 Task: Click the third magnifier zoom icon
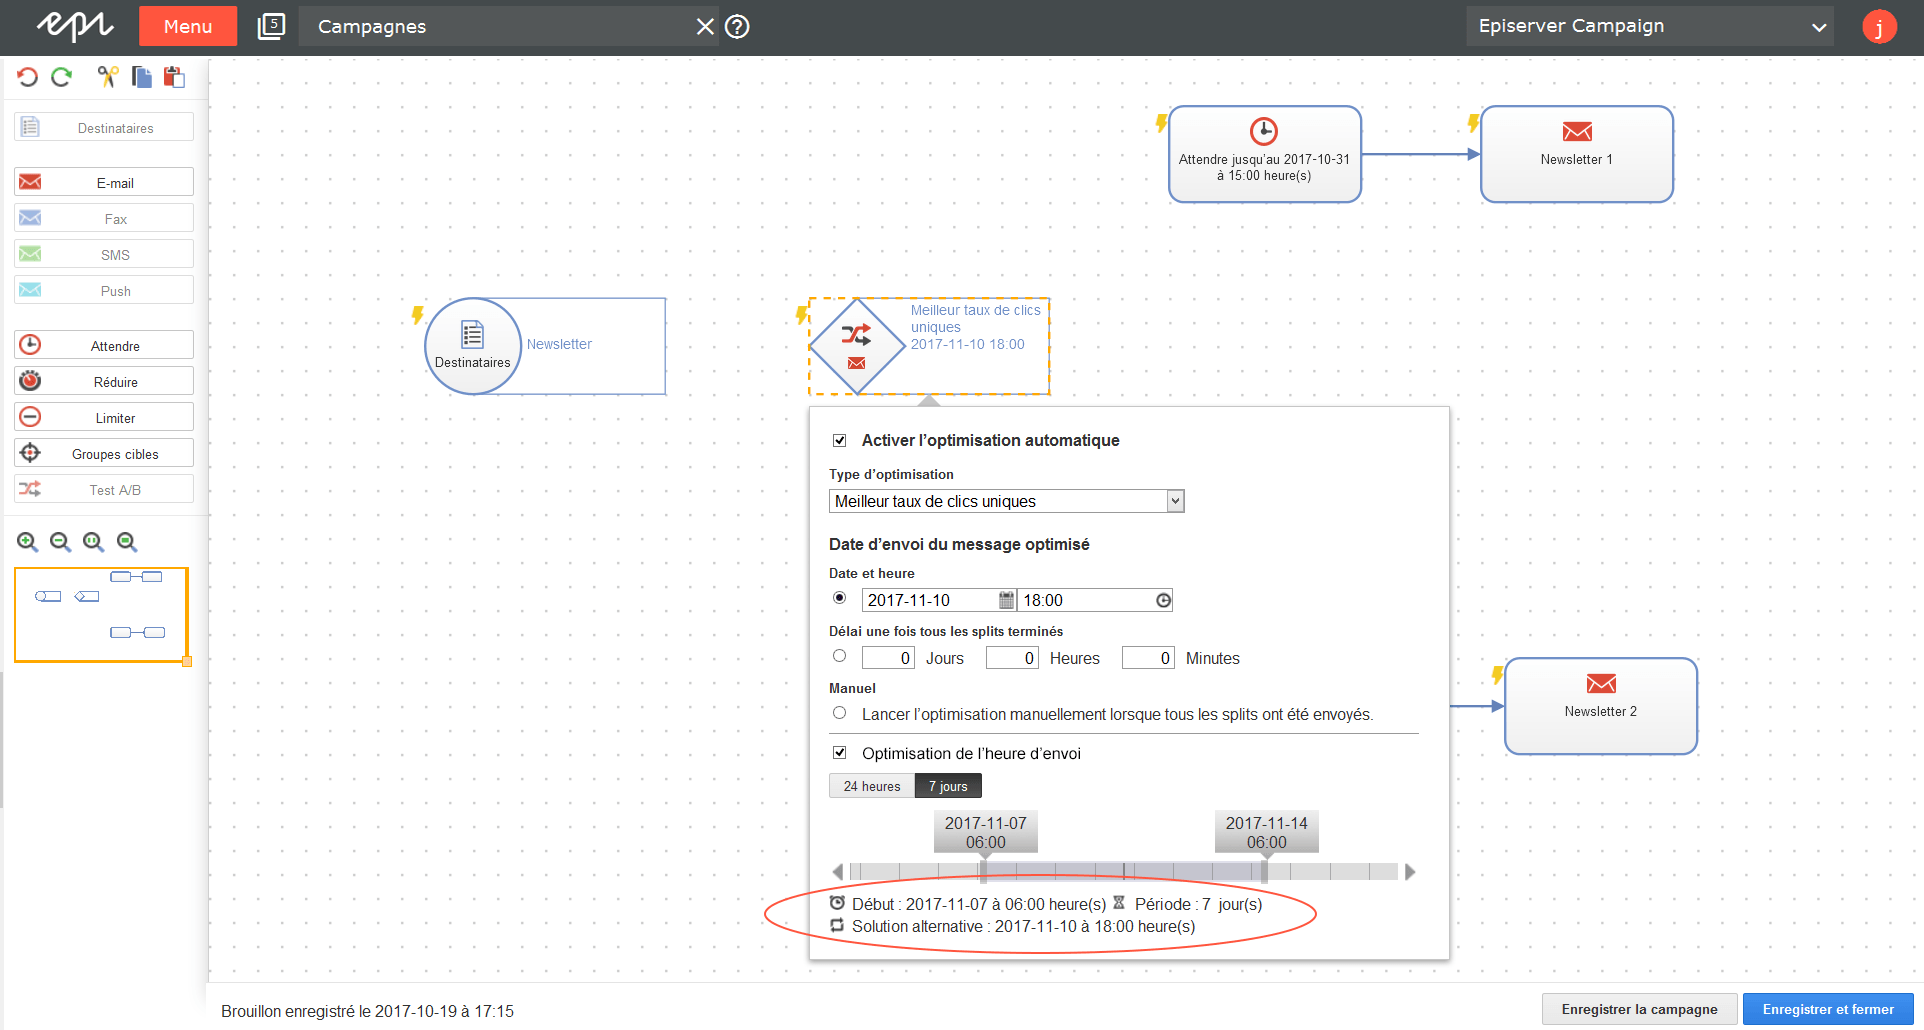[94, 542]
